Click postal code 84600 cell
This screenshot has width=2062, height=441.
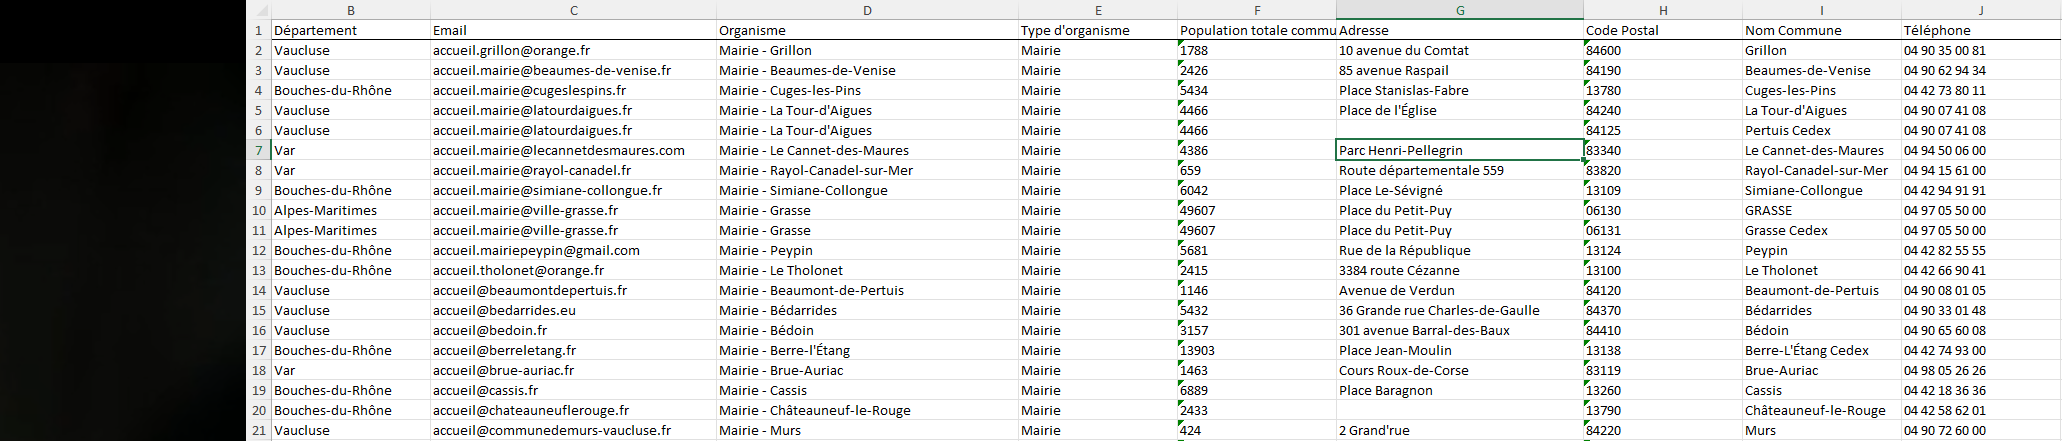point(1663,50)
